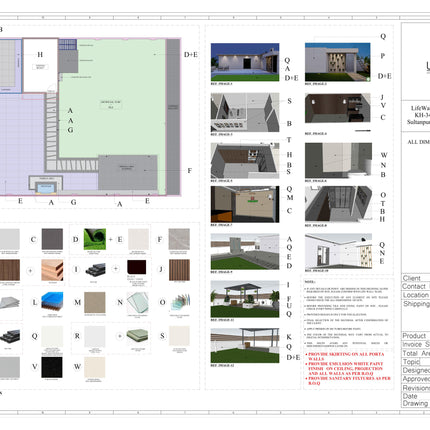Click the F callout right of floor plan
This screenshot has height=430, width=430.
pyautogui.click(x=189, y=171)
